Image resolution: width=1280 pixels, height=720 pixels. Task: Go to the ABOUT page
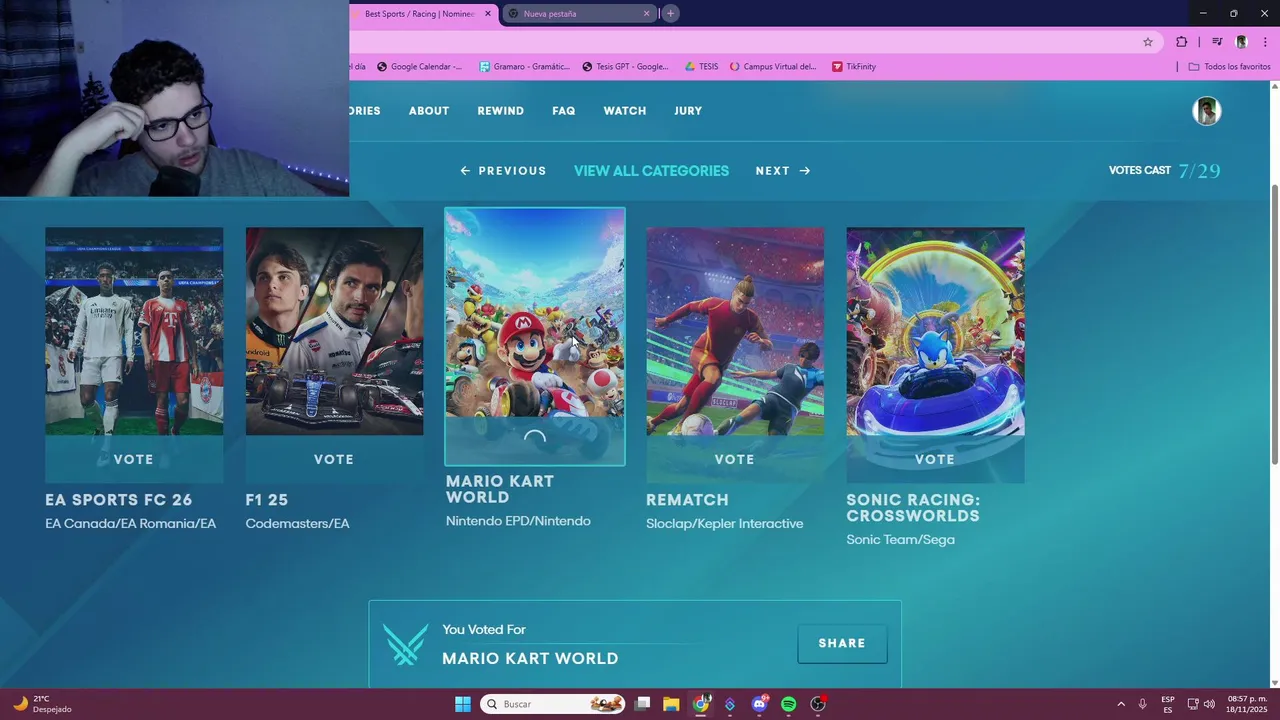pos(429,111)
